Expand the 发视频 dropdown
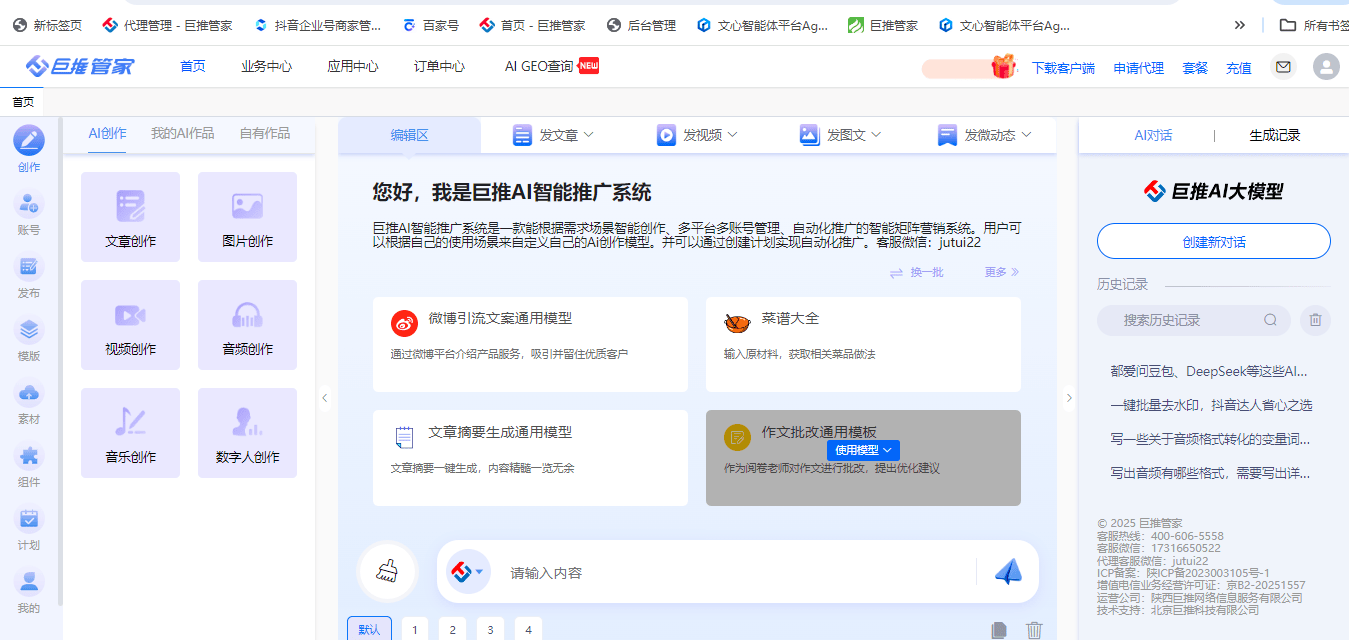This screenshot has height=640, width=1349. tap(697, 135)
